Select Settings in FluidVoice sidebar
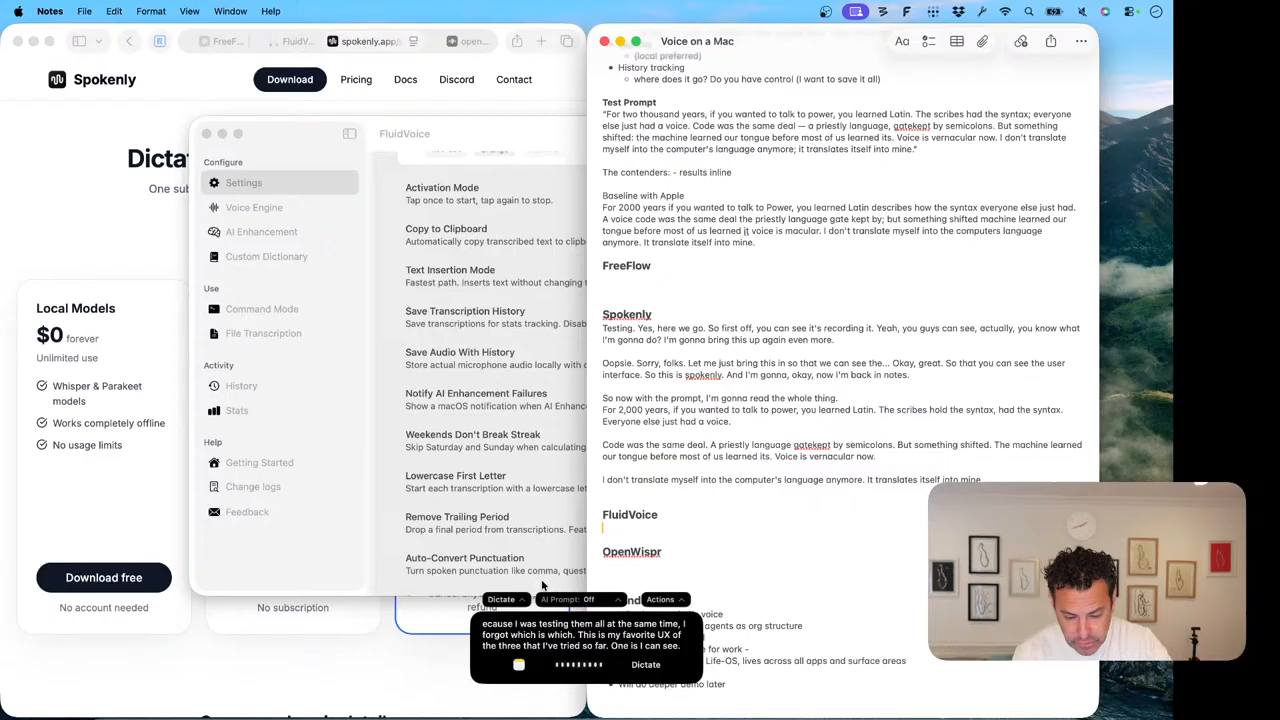 pyautogui.click(x=280, y=183)
